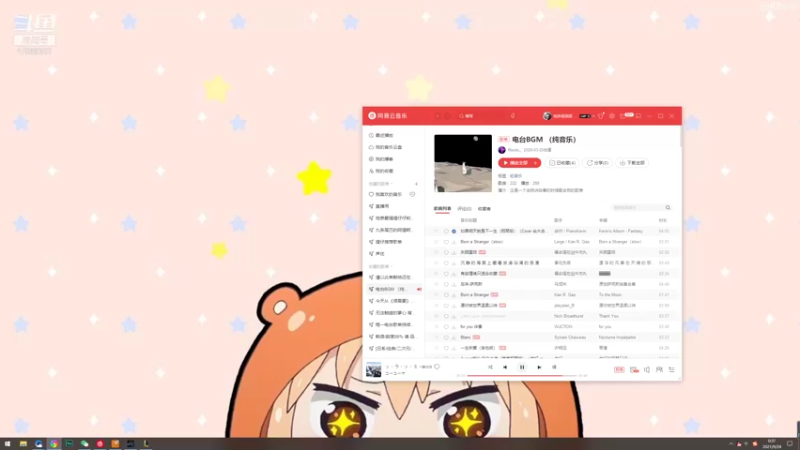Expand the VIP membership dropdown arrow
This screenshot has height=450, width=800.
[593, 116]
